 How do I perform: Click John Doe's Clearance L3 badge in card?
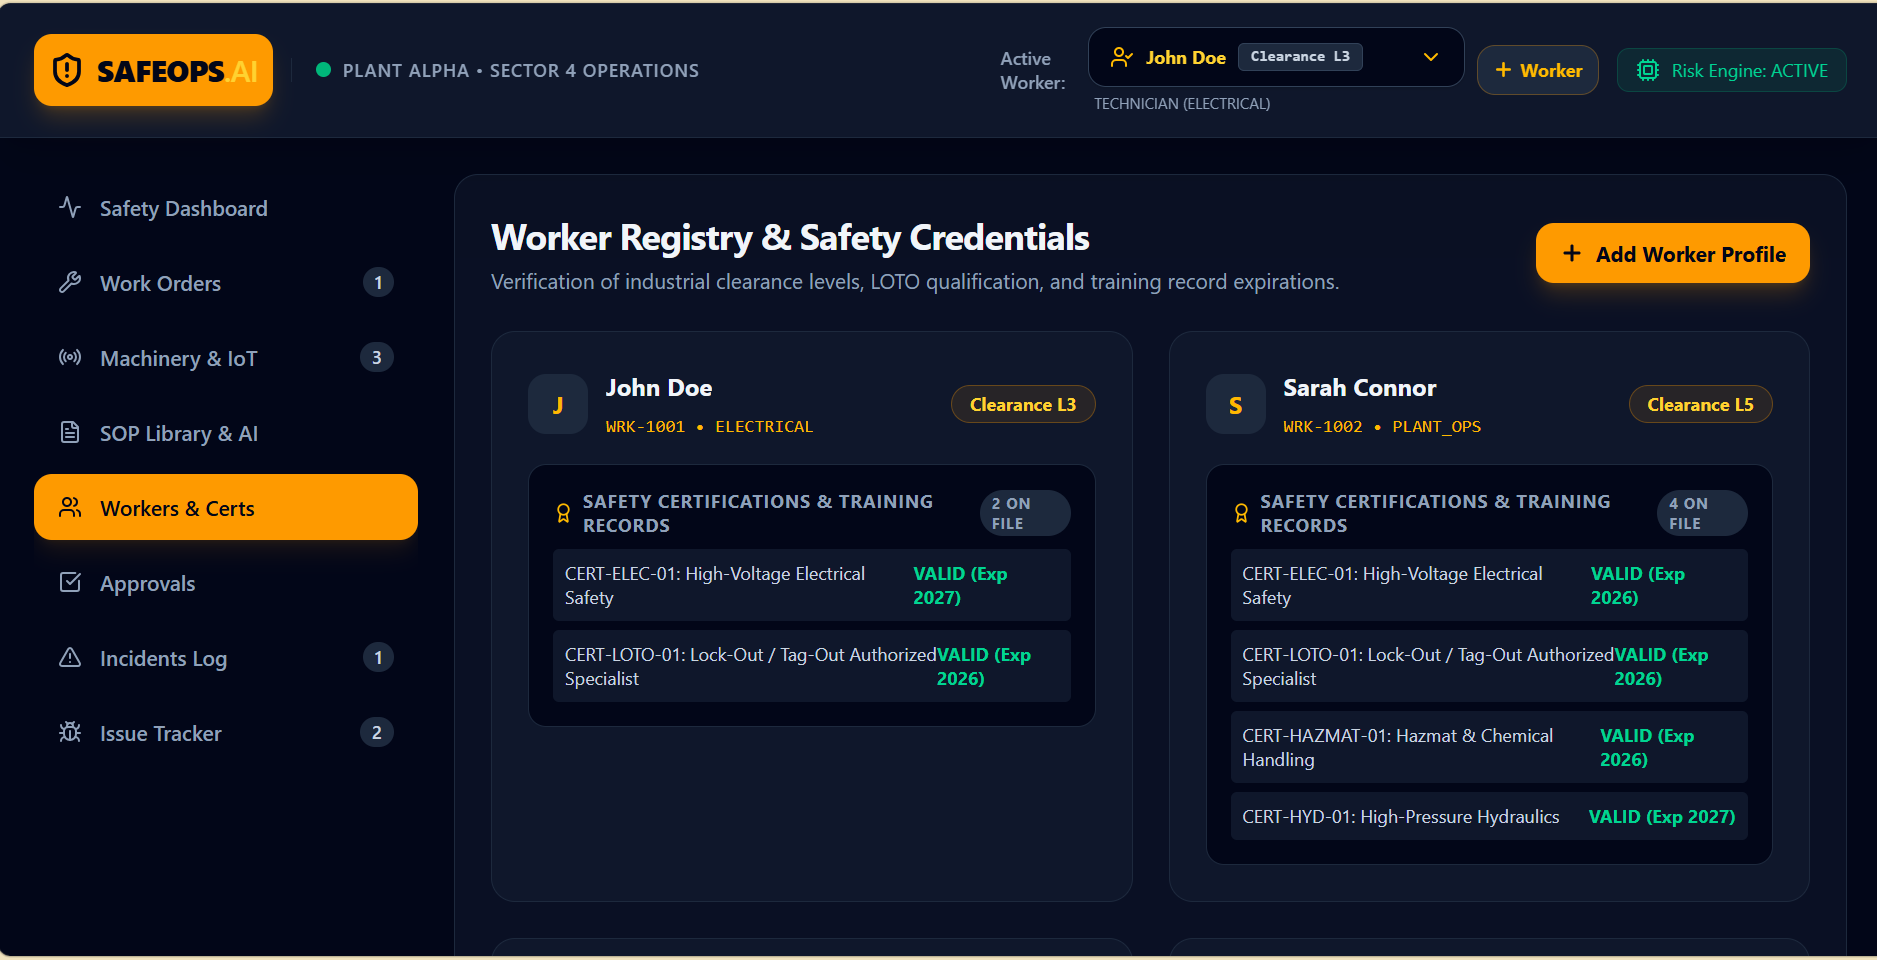click(1023, 404)
